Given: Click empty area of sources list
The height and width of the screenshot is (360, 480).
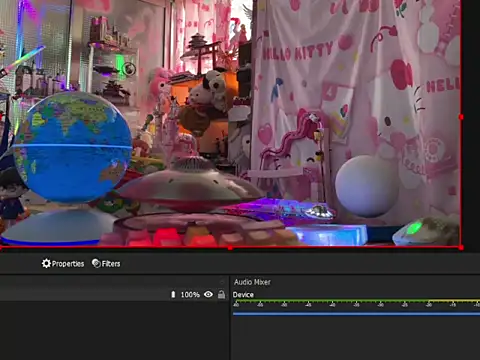Looking at the screenshot, I should pos(114,330).
